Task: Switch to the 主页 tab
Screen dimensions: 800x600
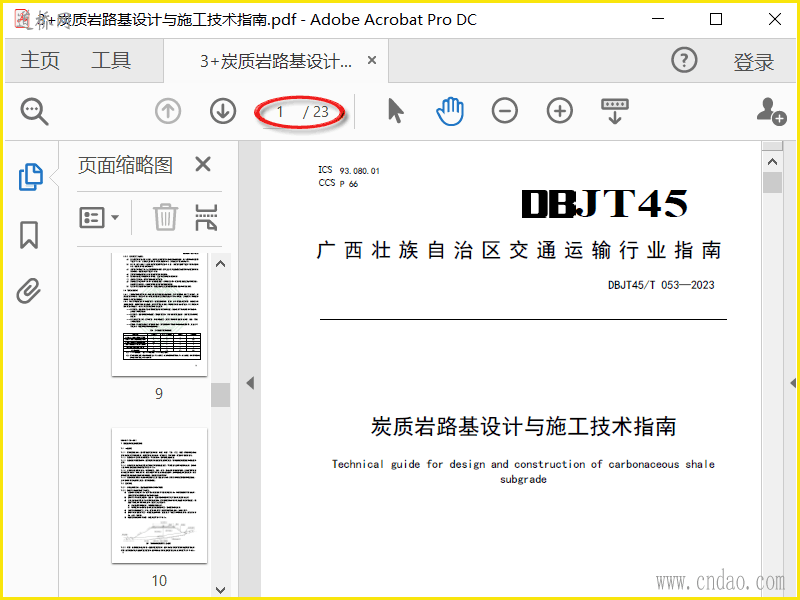Action: tap(40, 61)
